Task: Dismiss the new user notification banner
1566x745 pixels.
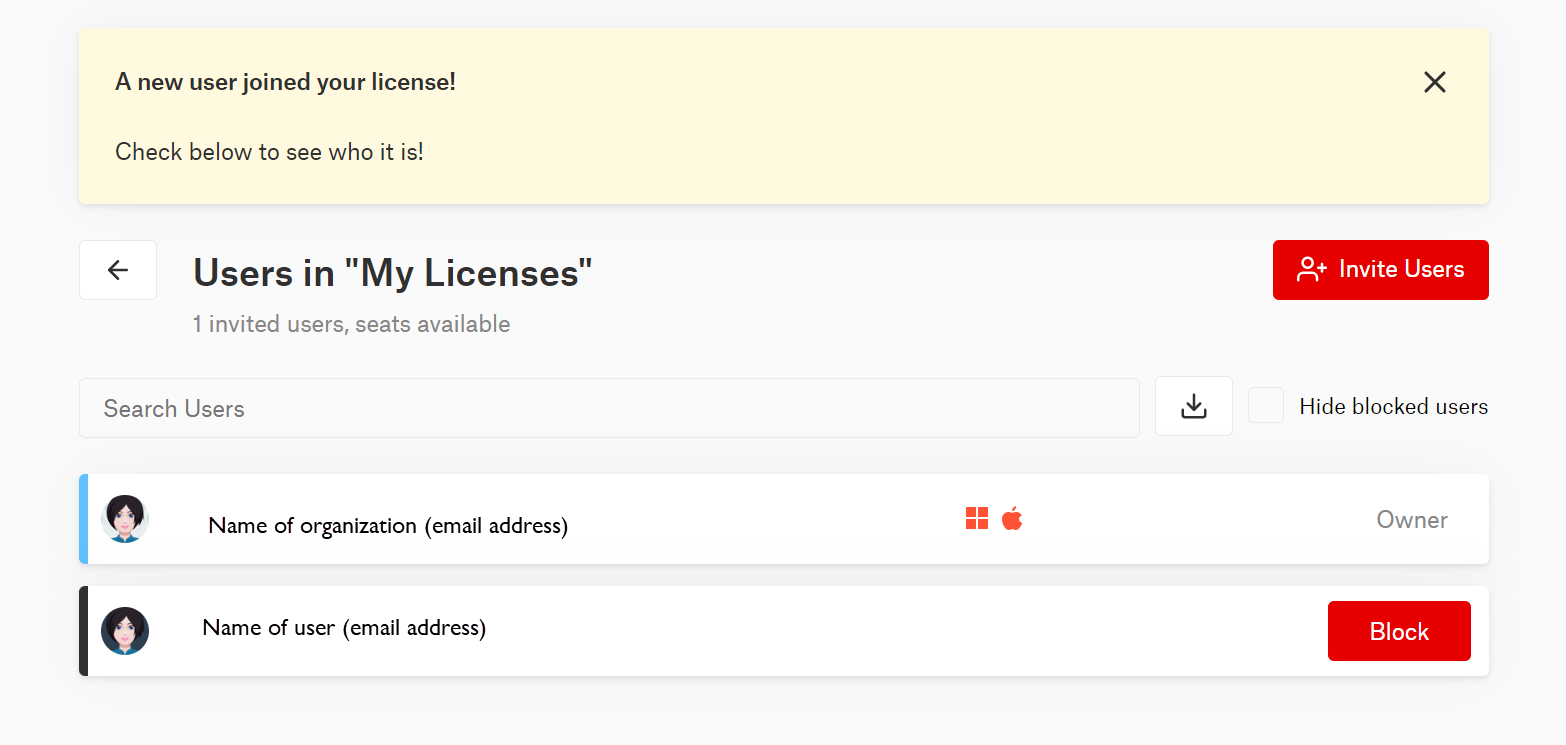Action: 1434,83
